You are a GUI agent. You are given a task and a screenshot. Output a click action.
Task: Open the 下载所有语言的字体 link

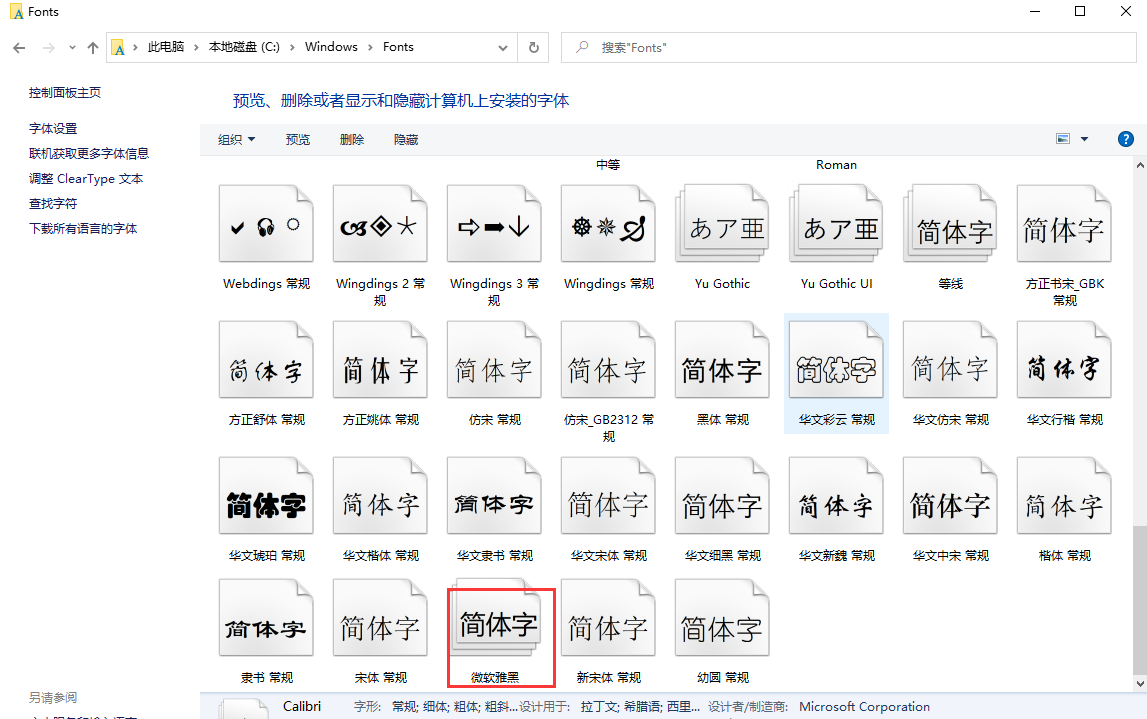(x=83, y=228)
